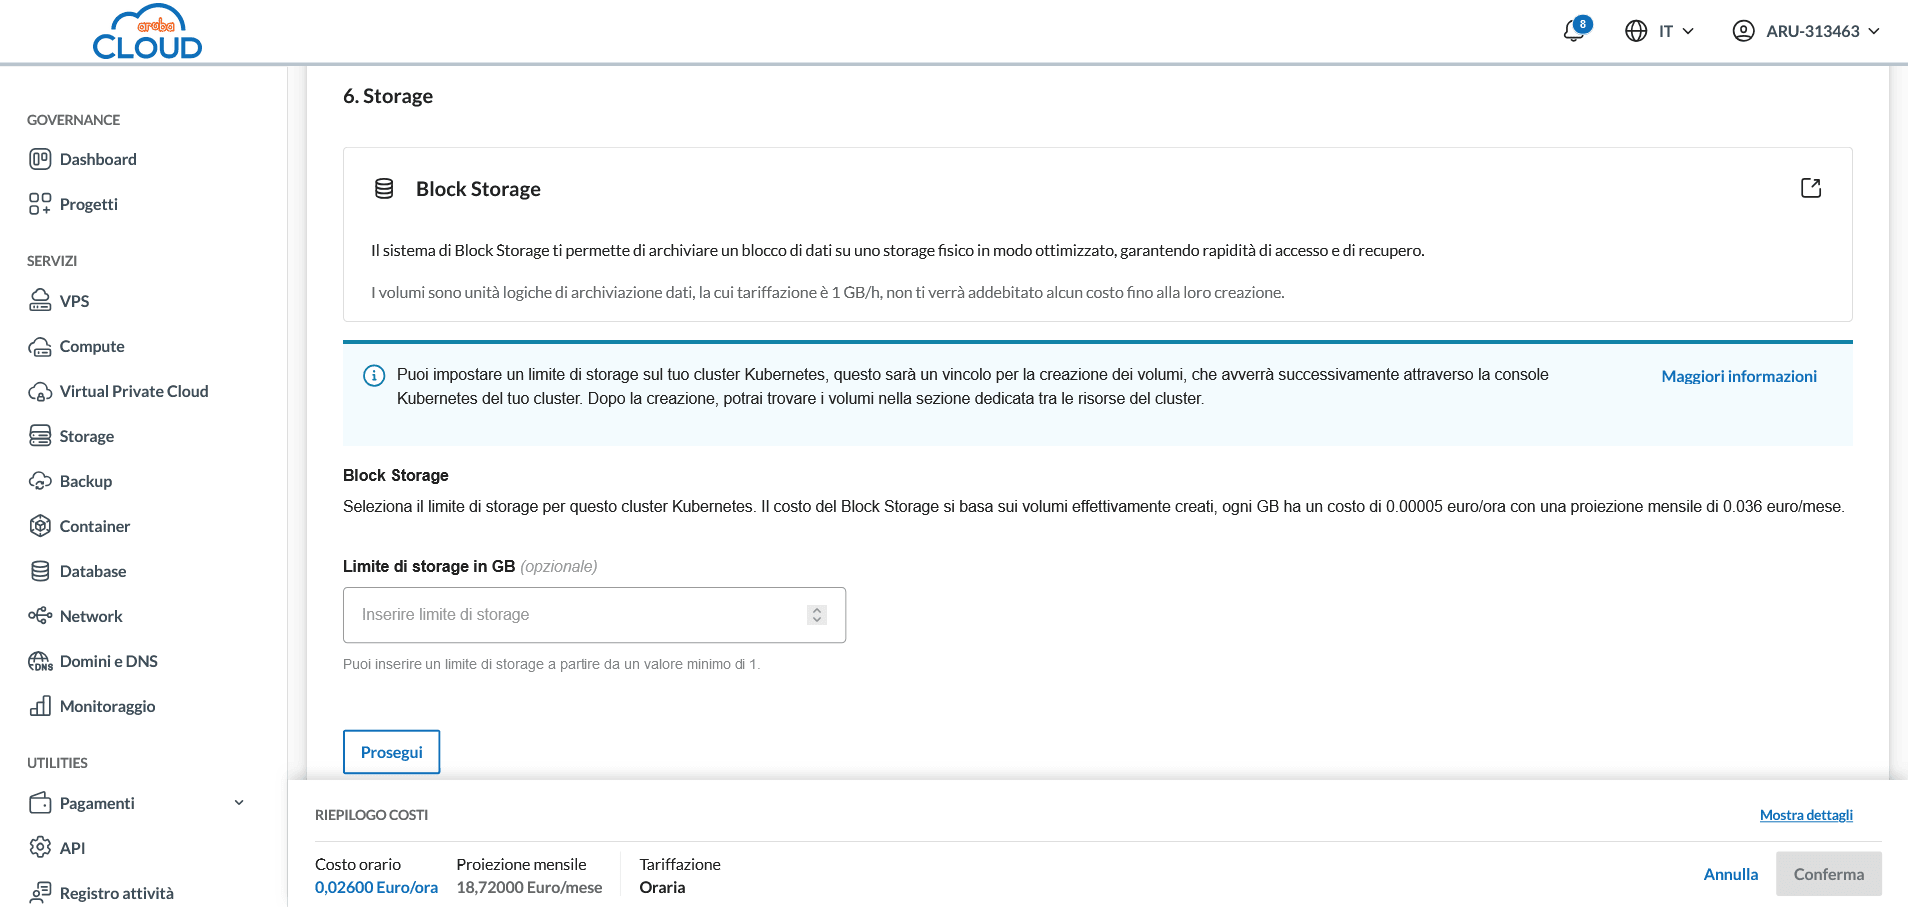Go to Dashboard in sidebar
1908x907 pixels.
click(97, 159)
